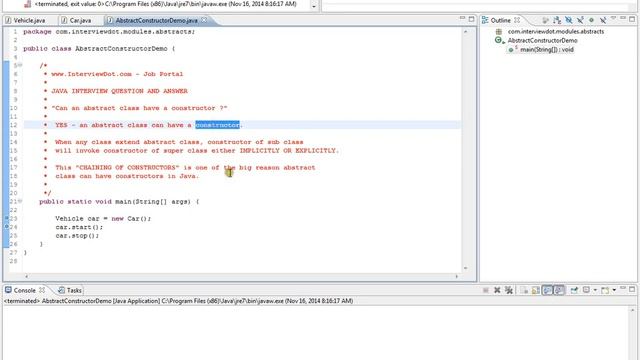
Task: Click the editor horizontal scrollbar left arrow
Action: click(27, 276)
